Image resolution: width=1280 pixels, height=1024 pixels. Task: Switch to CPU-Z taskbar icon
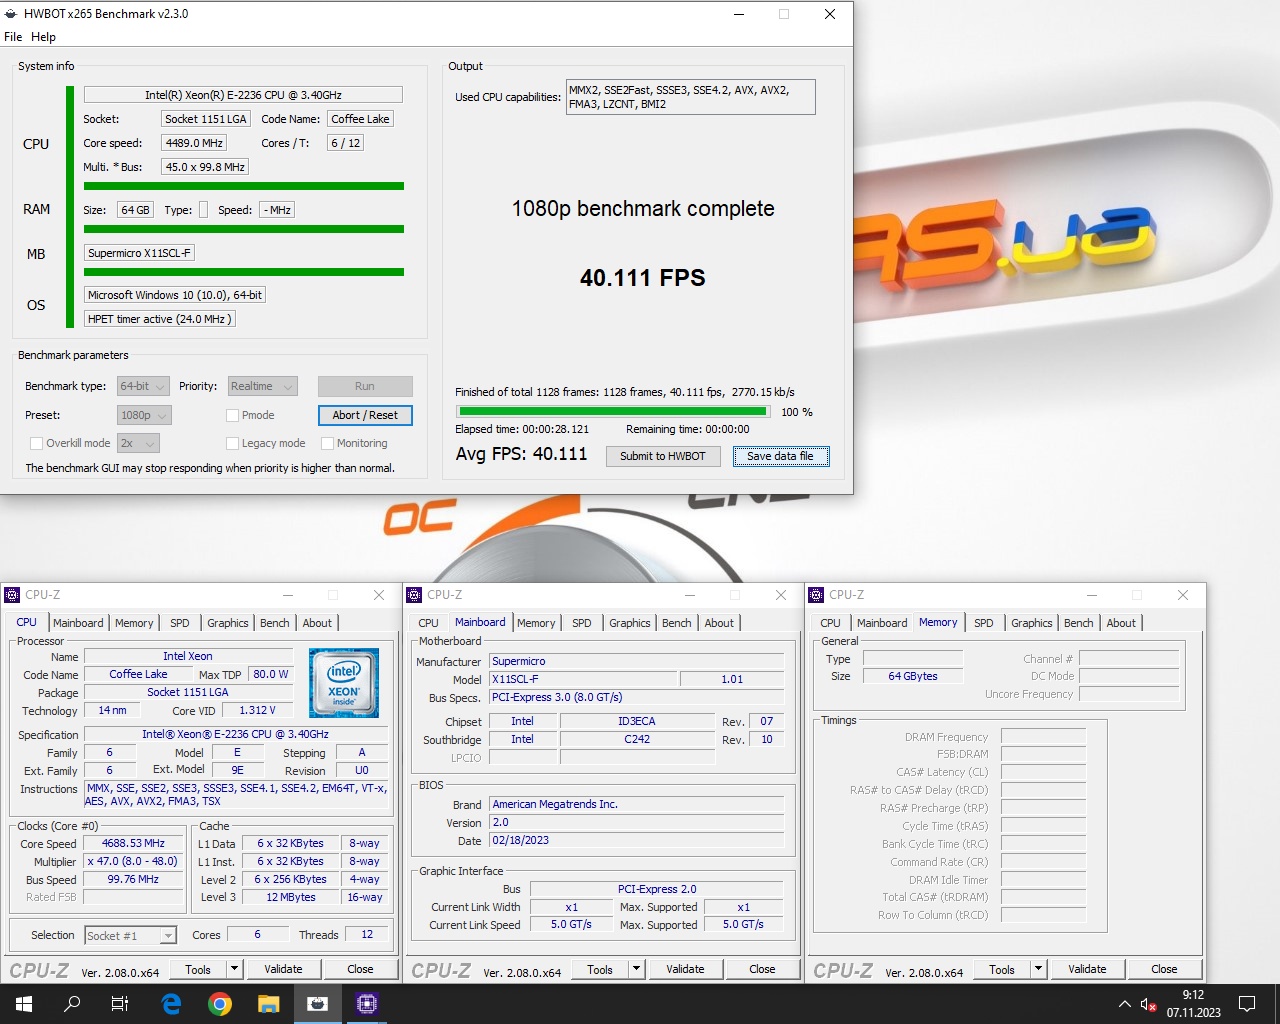pos(366,1003)
